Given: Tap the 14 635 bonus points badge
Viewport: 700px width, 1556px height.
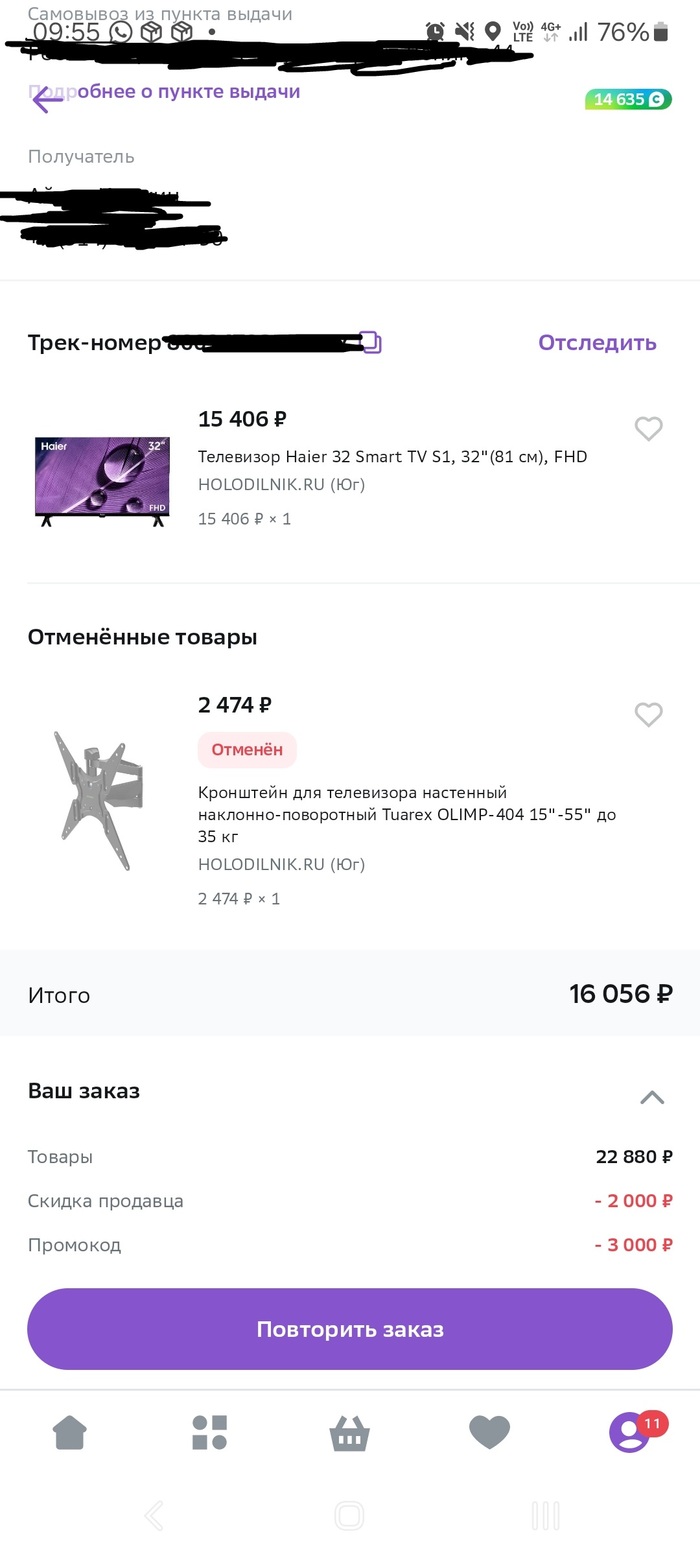Looking at the screenshot, I should 628,99.
